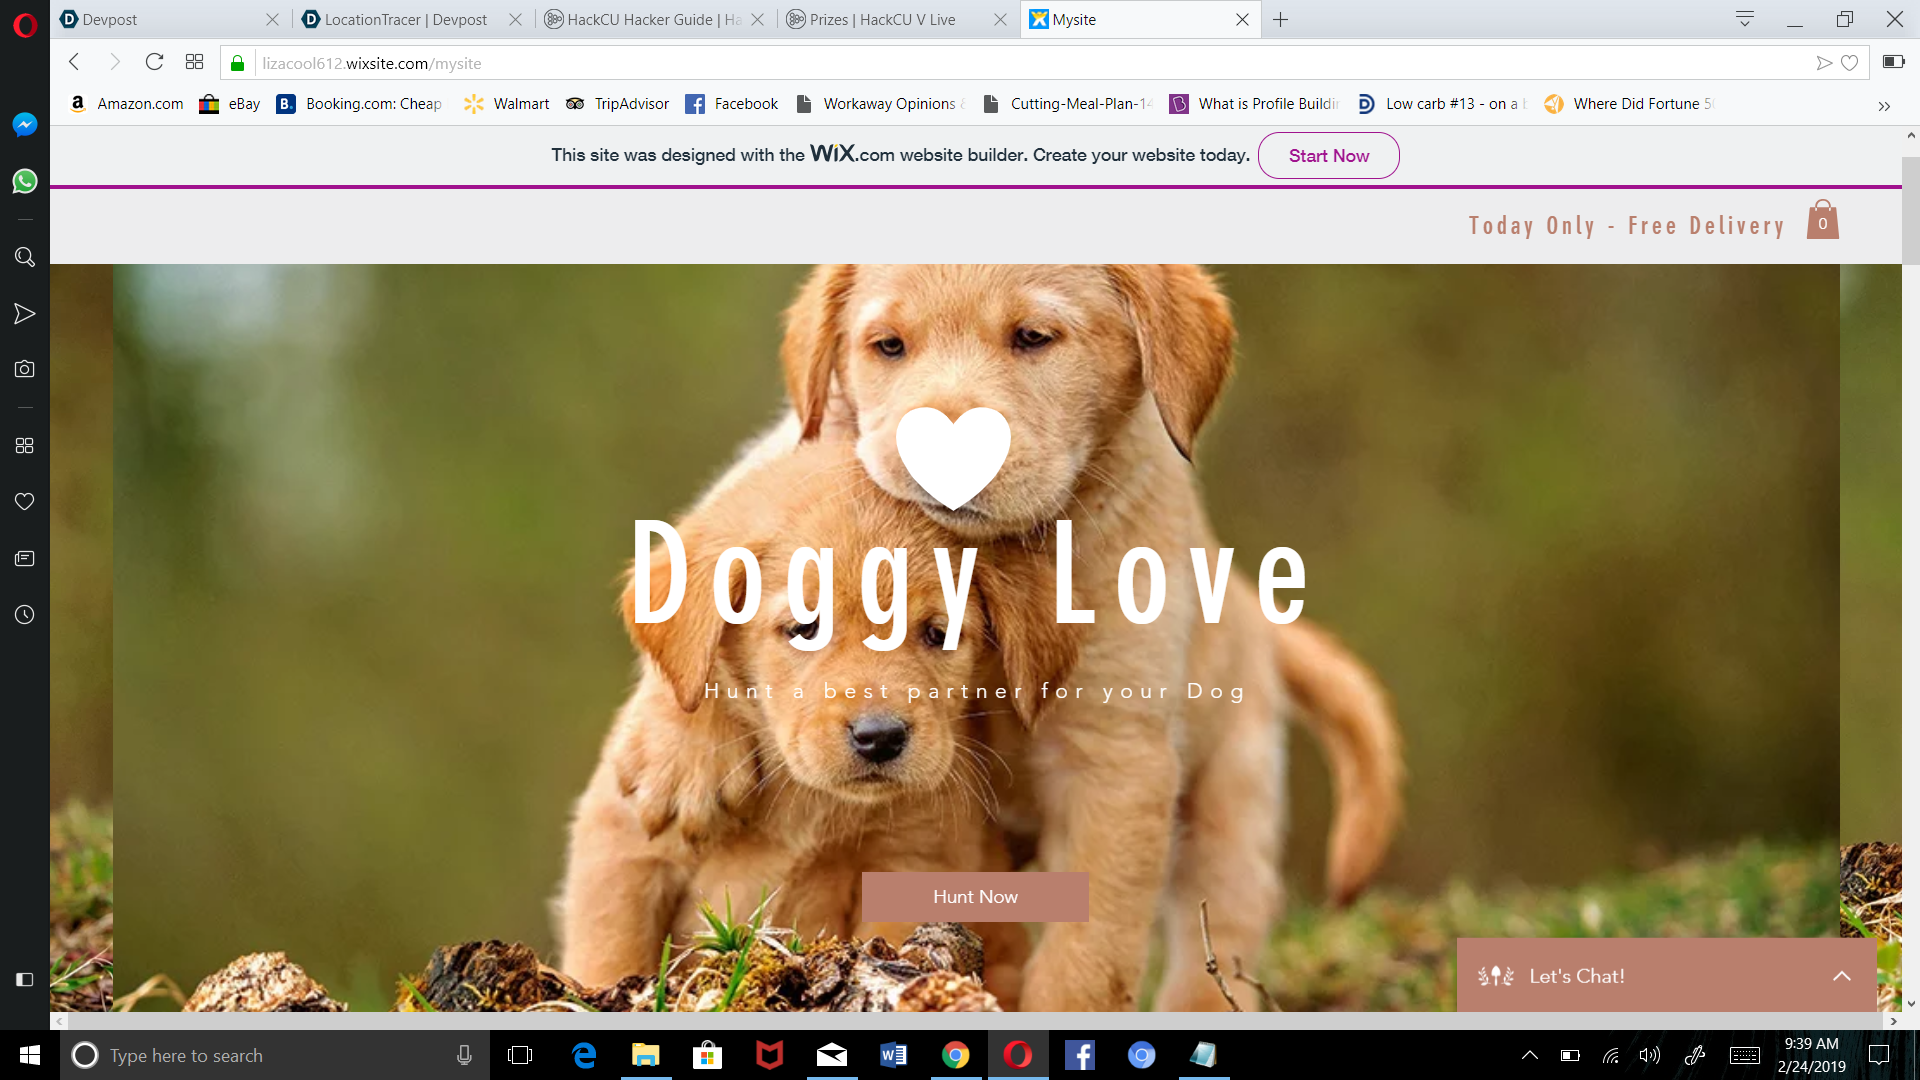
Task: Toggle the battery saver icon
Action: 1893,62
